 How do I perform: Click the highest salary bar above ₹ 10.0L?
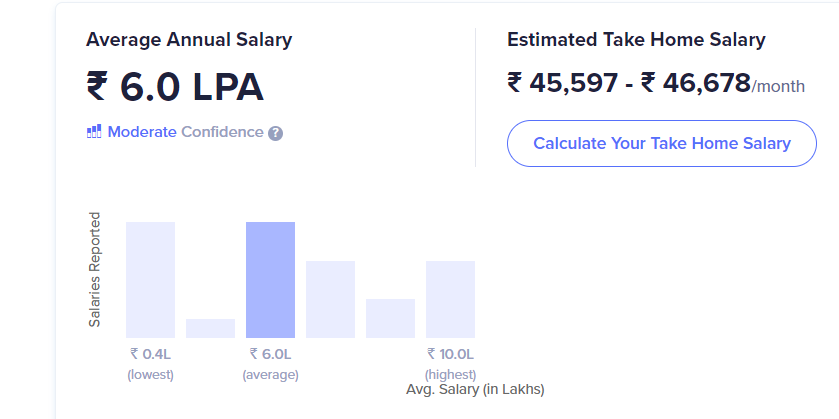tap(450, 299)
